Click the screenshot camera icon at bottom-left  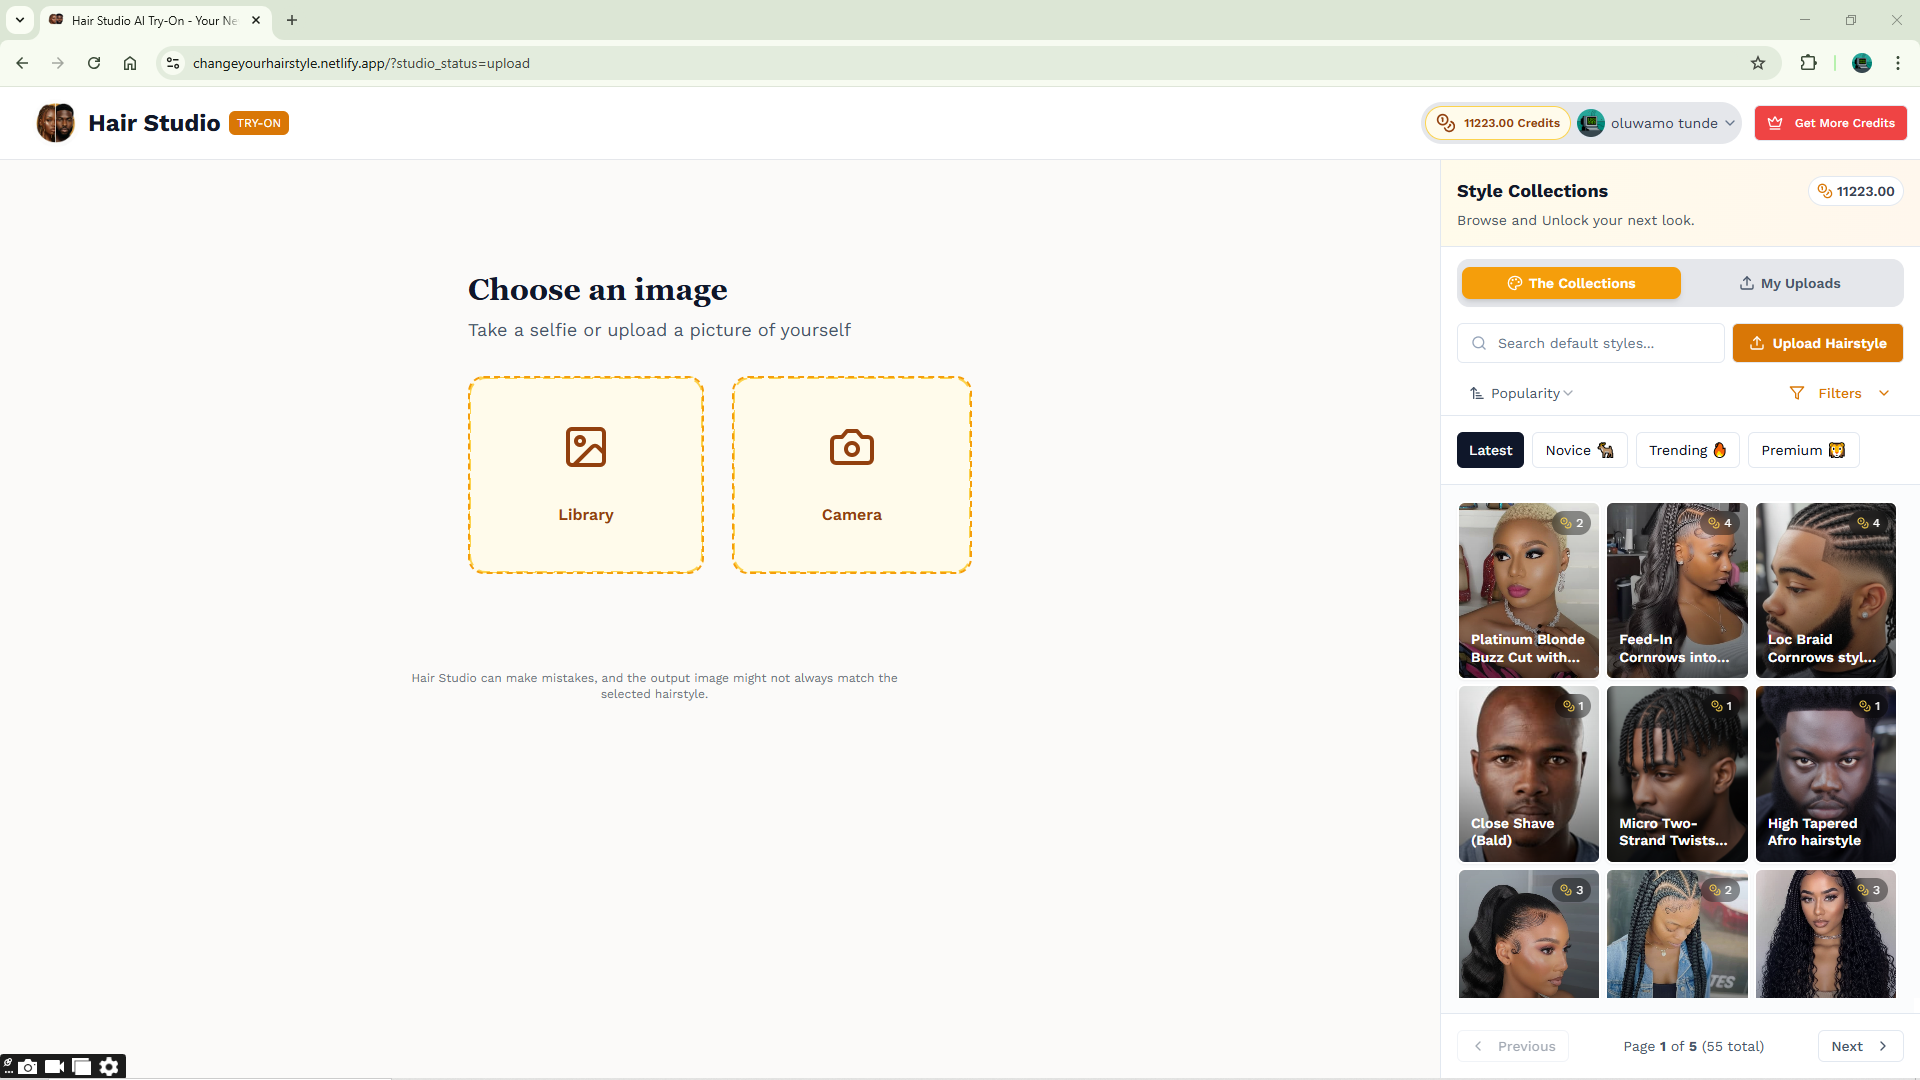click(28, 1067)
